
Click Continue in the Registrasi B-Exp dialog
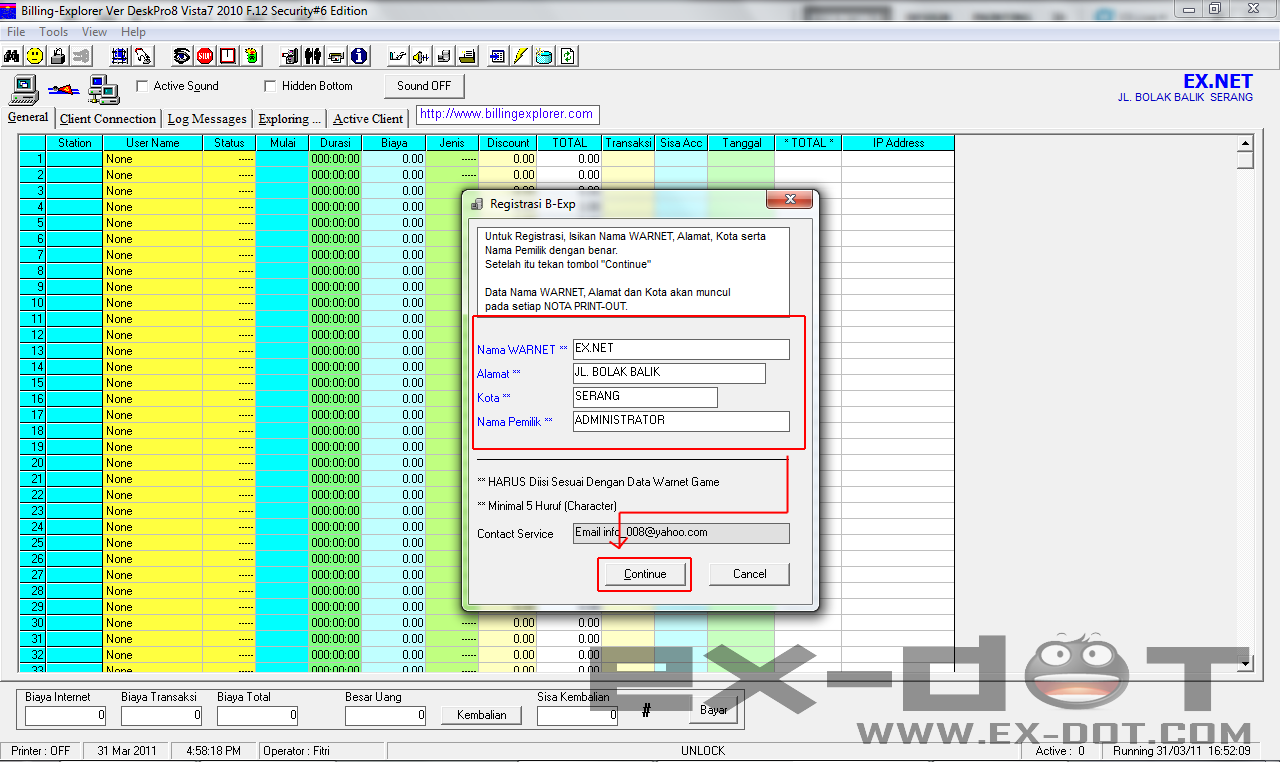tap(644, 574)
